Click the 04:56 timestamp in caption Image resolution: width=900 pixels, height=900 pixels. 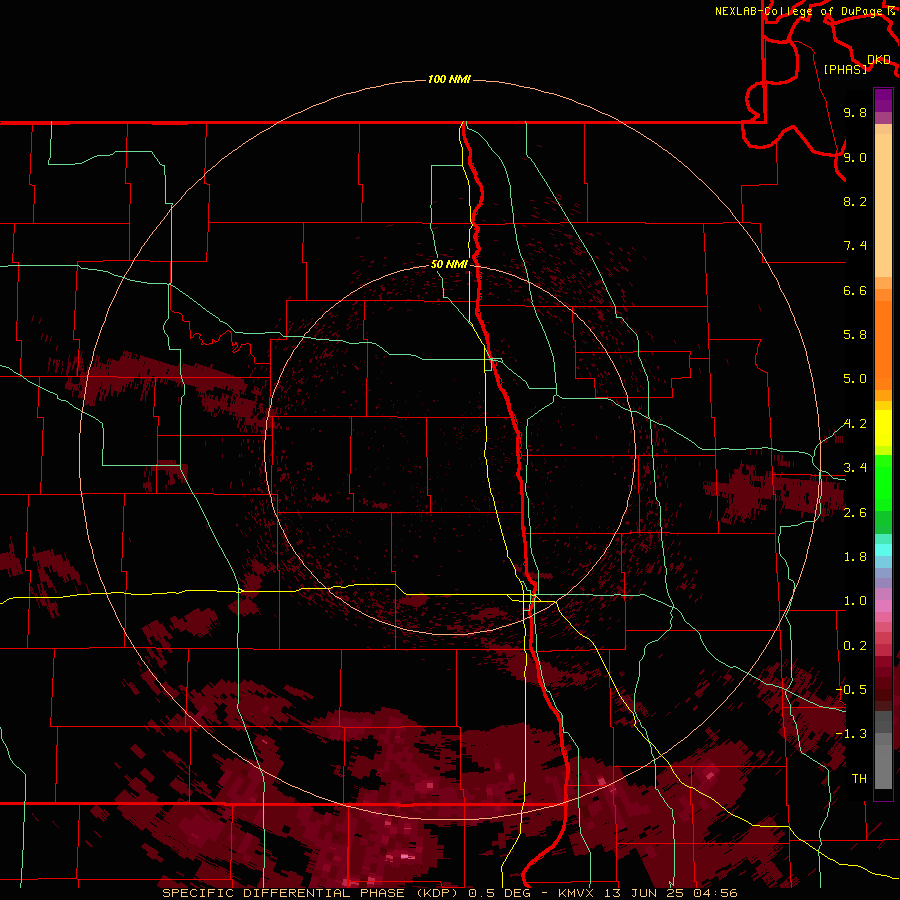[x=717, y=893]
